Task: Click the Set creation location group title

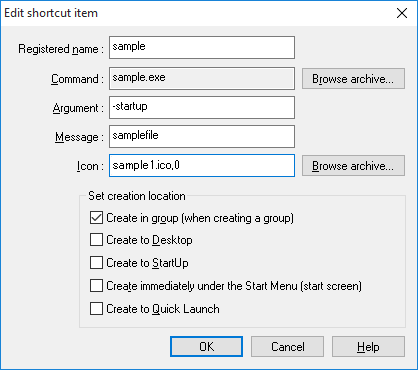Action: [x=137, y=196]
